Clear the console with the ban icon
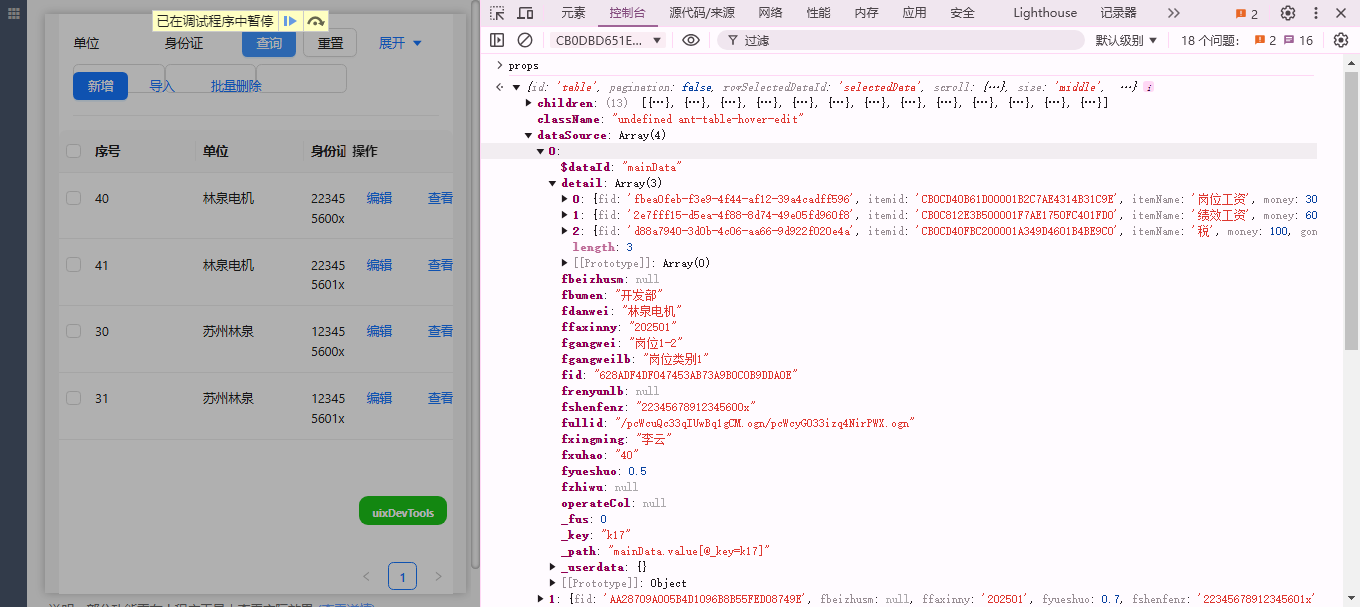The image size is (1360, 607). coord(525,40)
